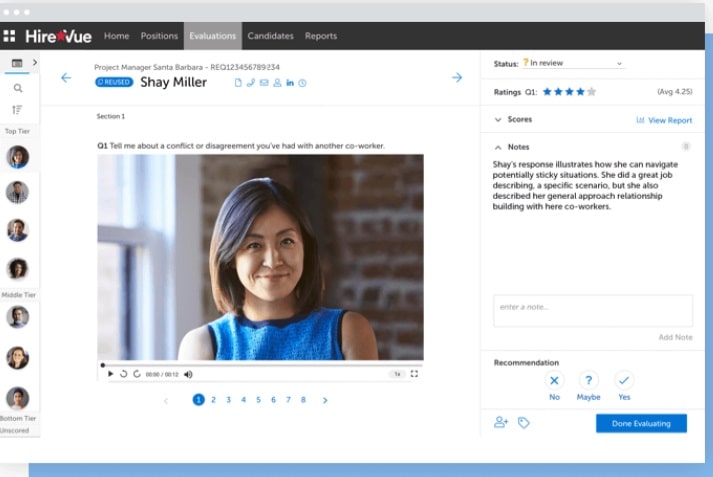Click the next question chevron
Screen dimensions: 713x477
tap(325, 401)
